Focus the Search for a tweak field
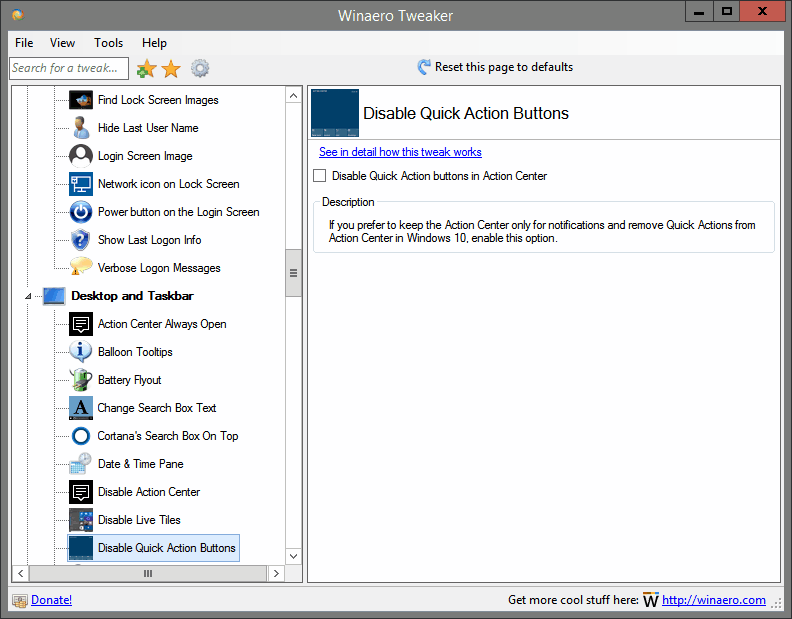 [69, 68]
